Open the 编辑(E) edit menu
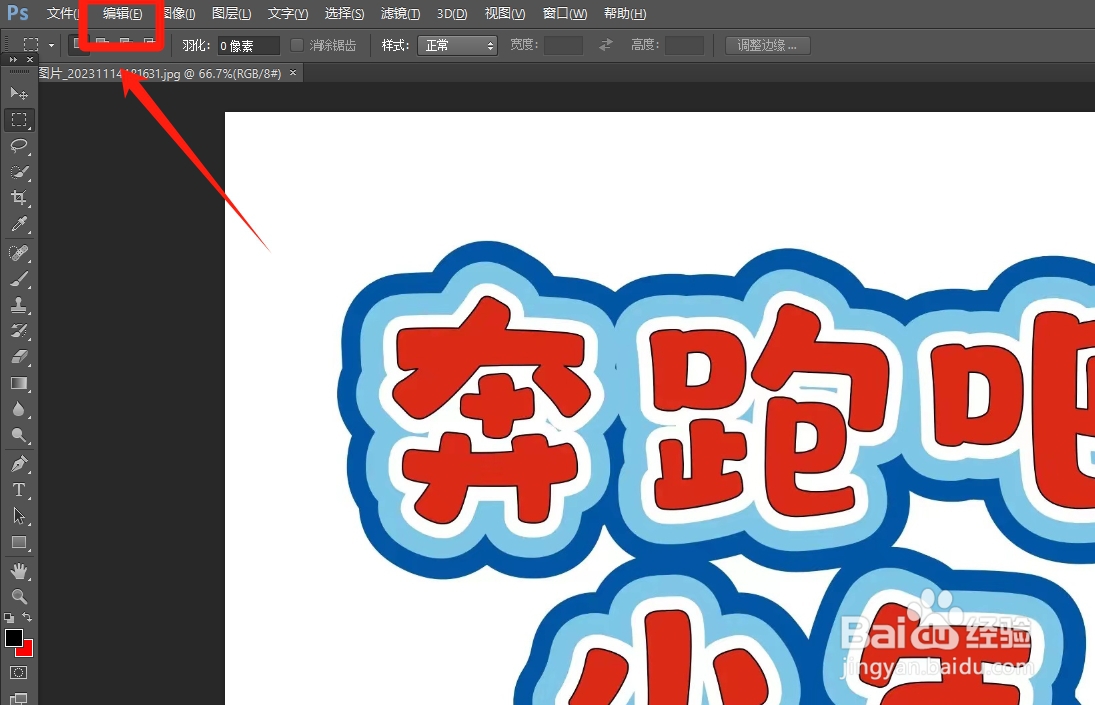The height and width of the screenshot is (705, 1095). click(122, 13)
